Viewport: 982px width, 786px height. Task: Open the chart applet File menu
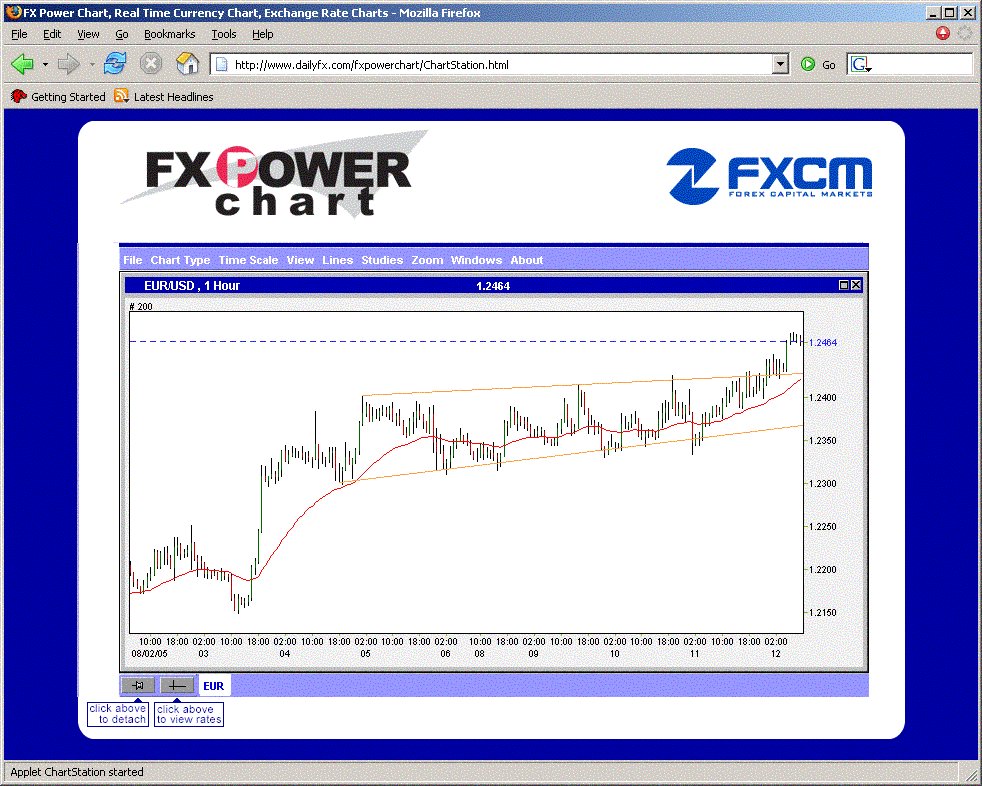133,260
